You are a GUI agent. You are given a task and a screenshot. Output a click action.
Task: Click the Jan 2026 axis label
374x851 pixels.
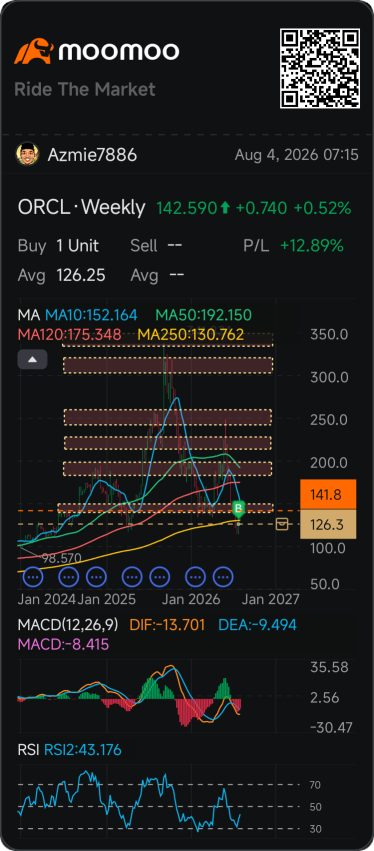tap(192, 599)
